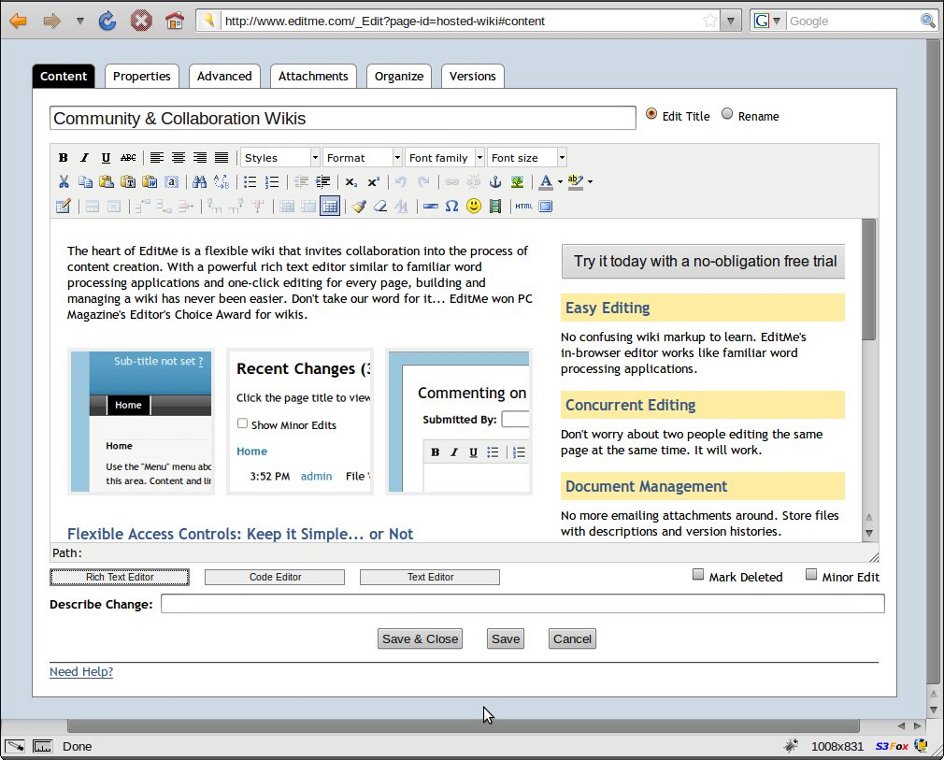
Task: Open the Font size dropdown
Action: (x=527, y=158)
